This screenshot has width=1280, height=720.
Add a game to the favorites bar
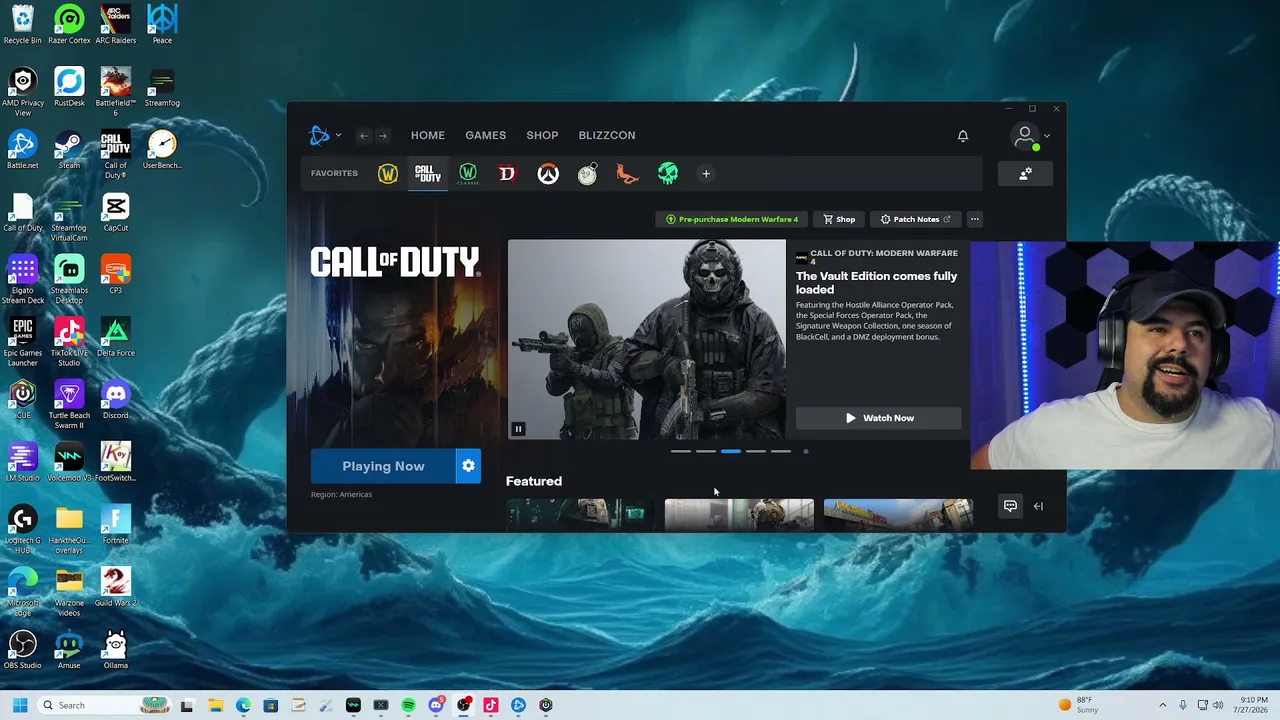pos(706,174)
